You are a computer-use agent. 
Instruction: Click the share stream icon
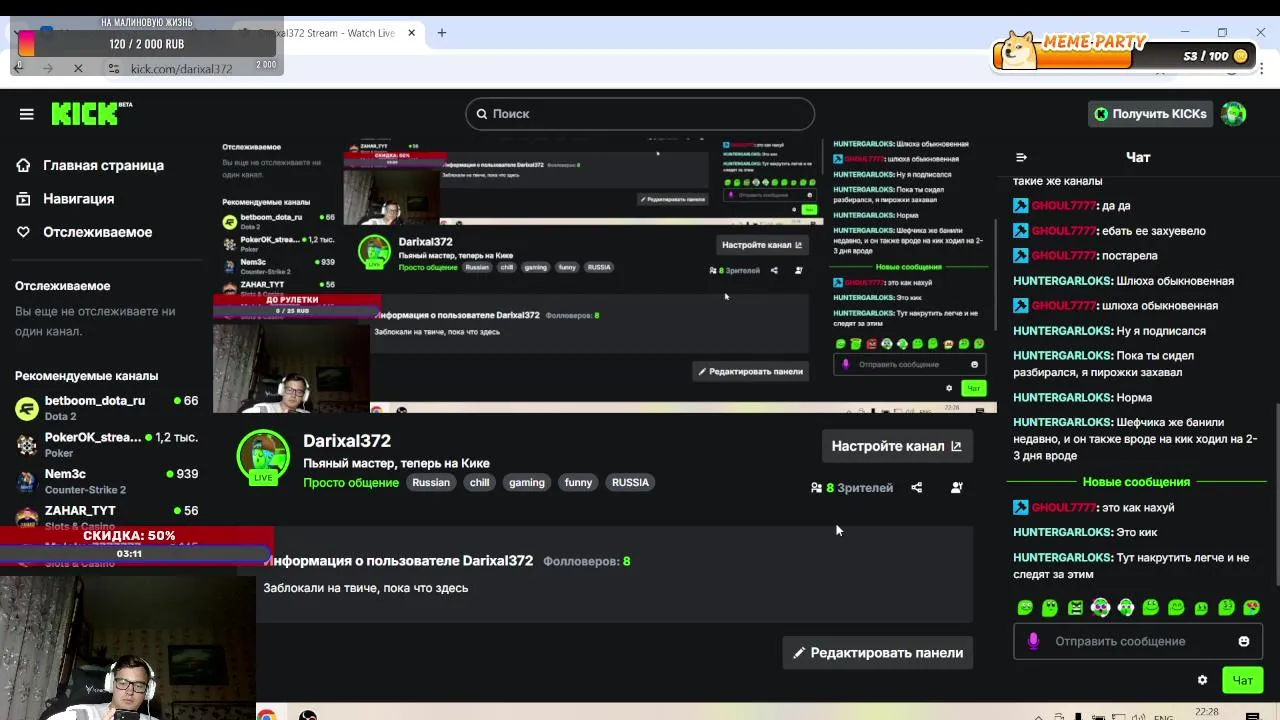(916, 488)
